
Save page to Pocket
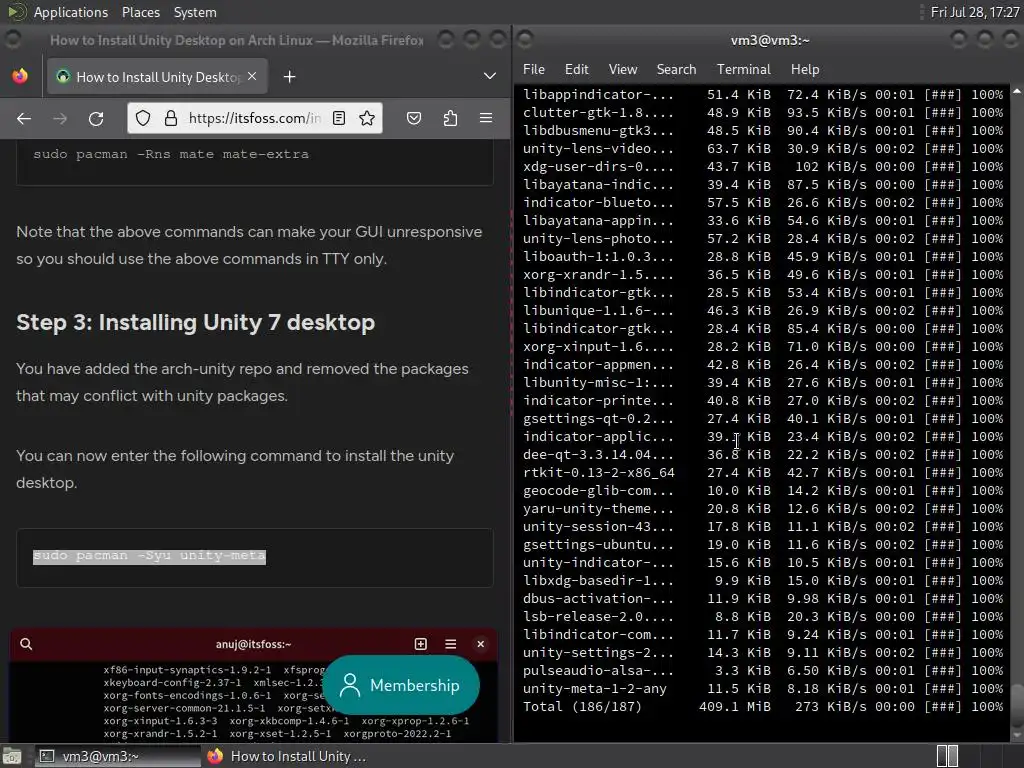click(x=414, y=118)
